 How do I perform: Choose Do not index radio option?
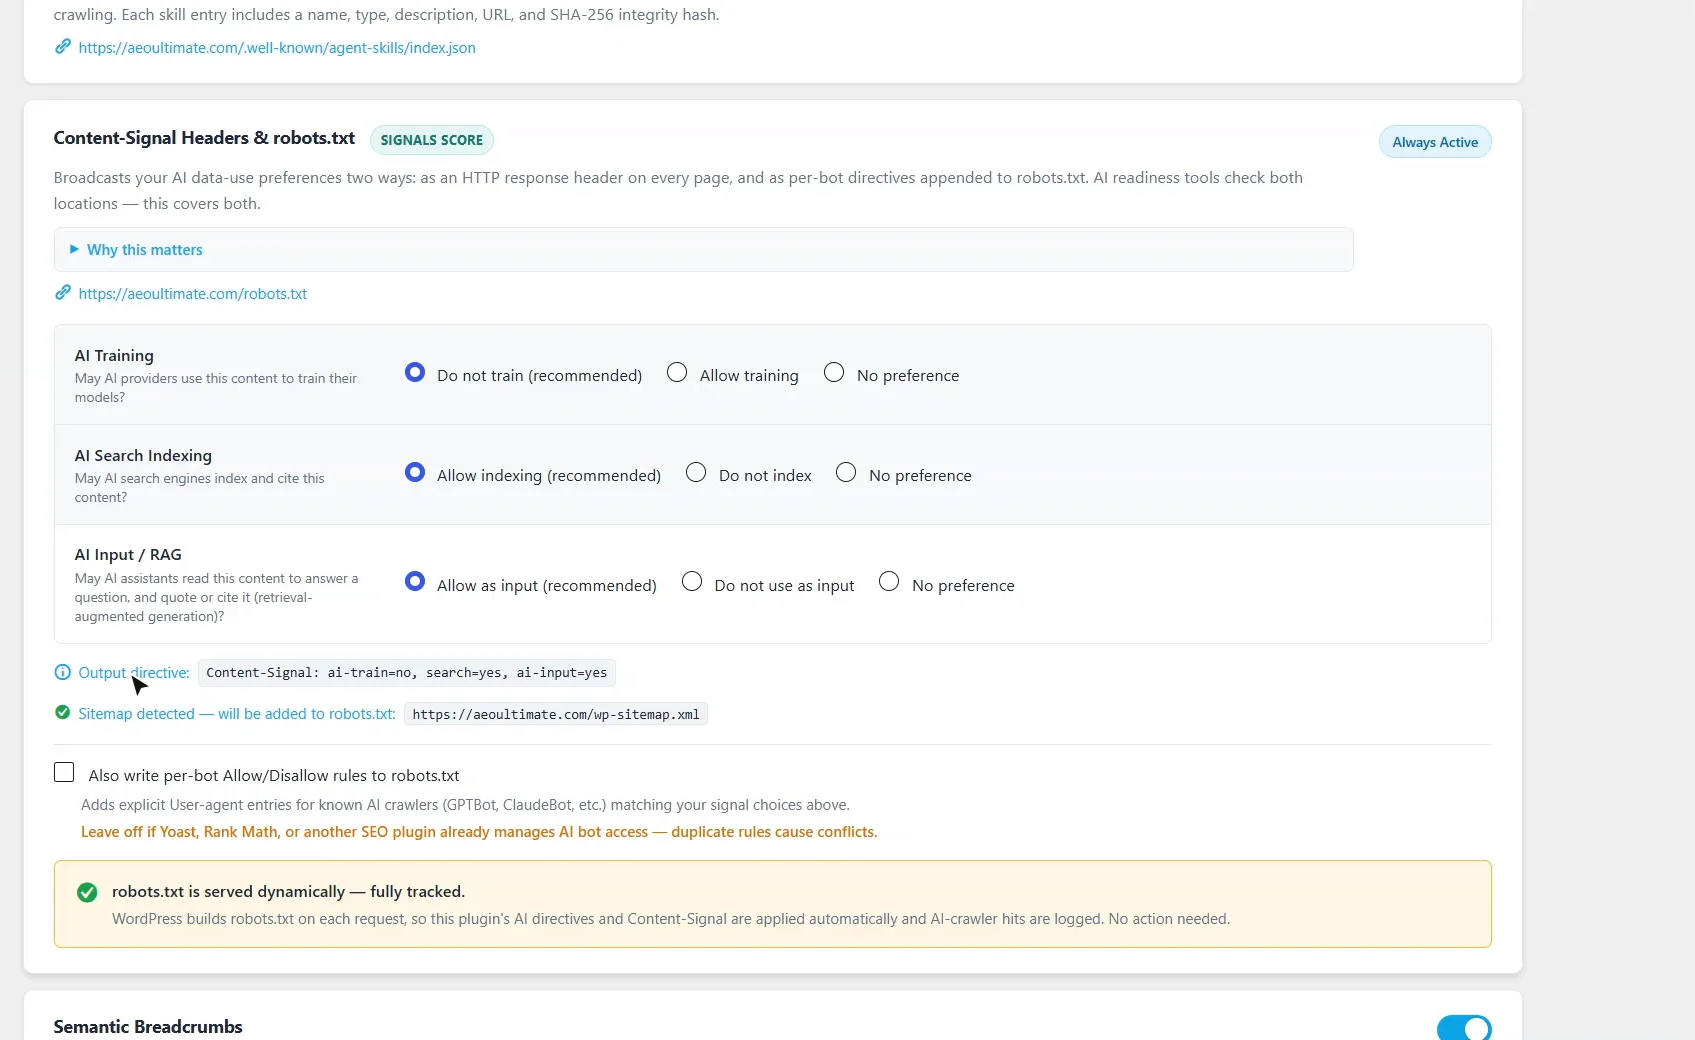point(696,473)
